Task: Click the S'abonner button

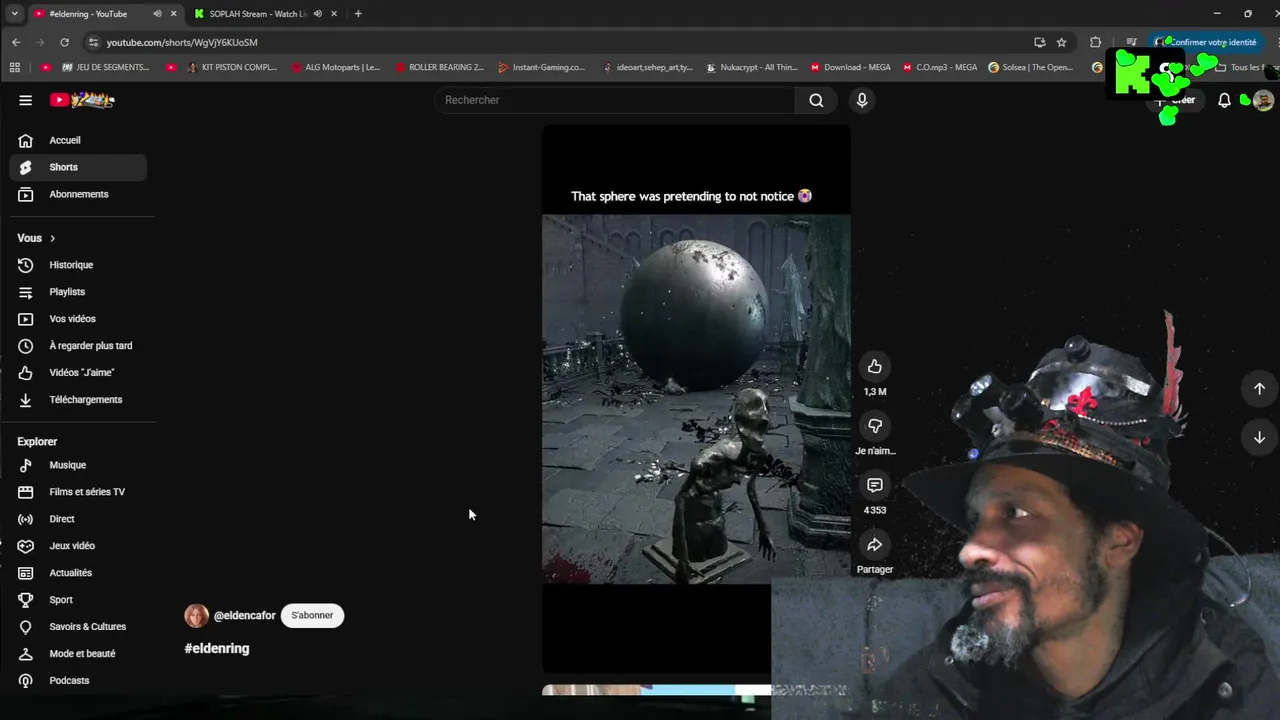Action: [x=312, y=616]
